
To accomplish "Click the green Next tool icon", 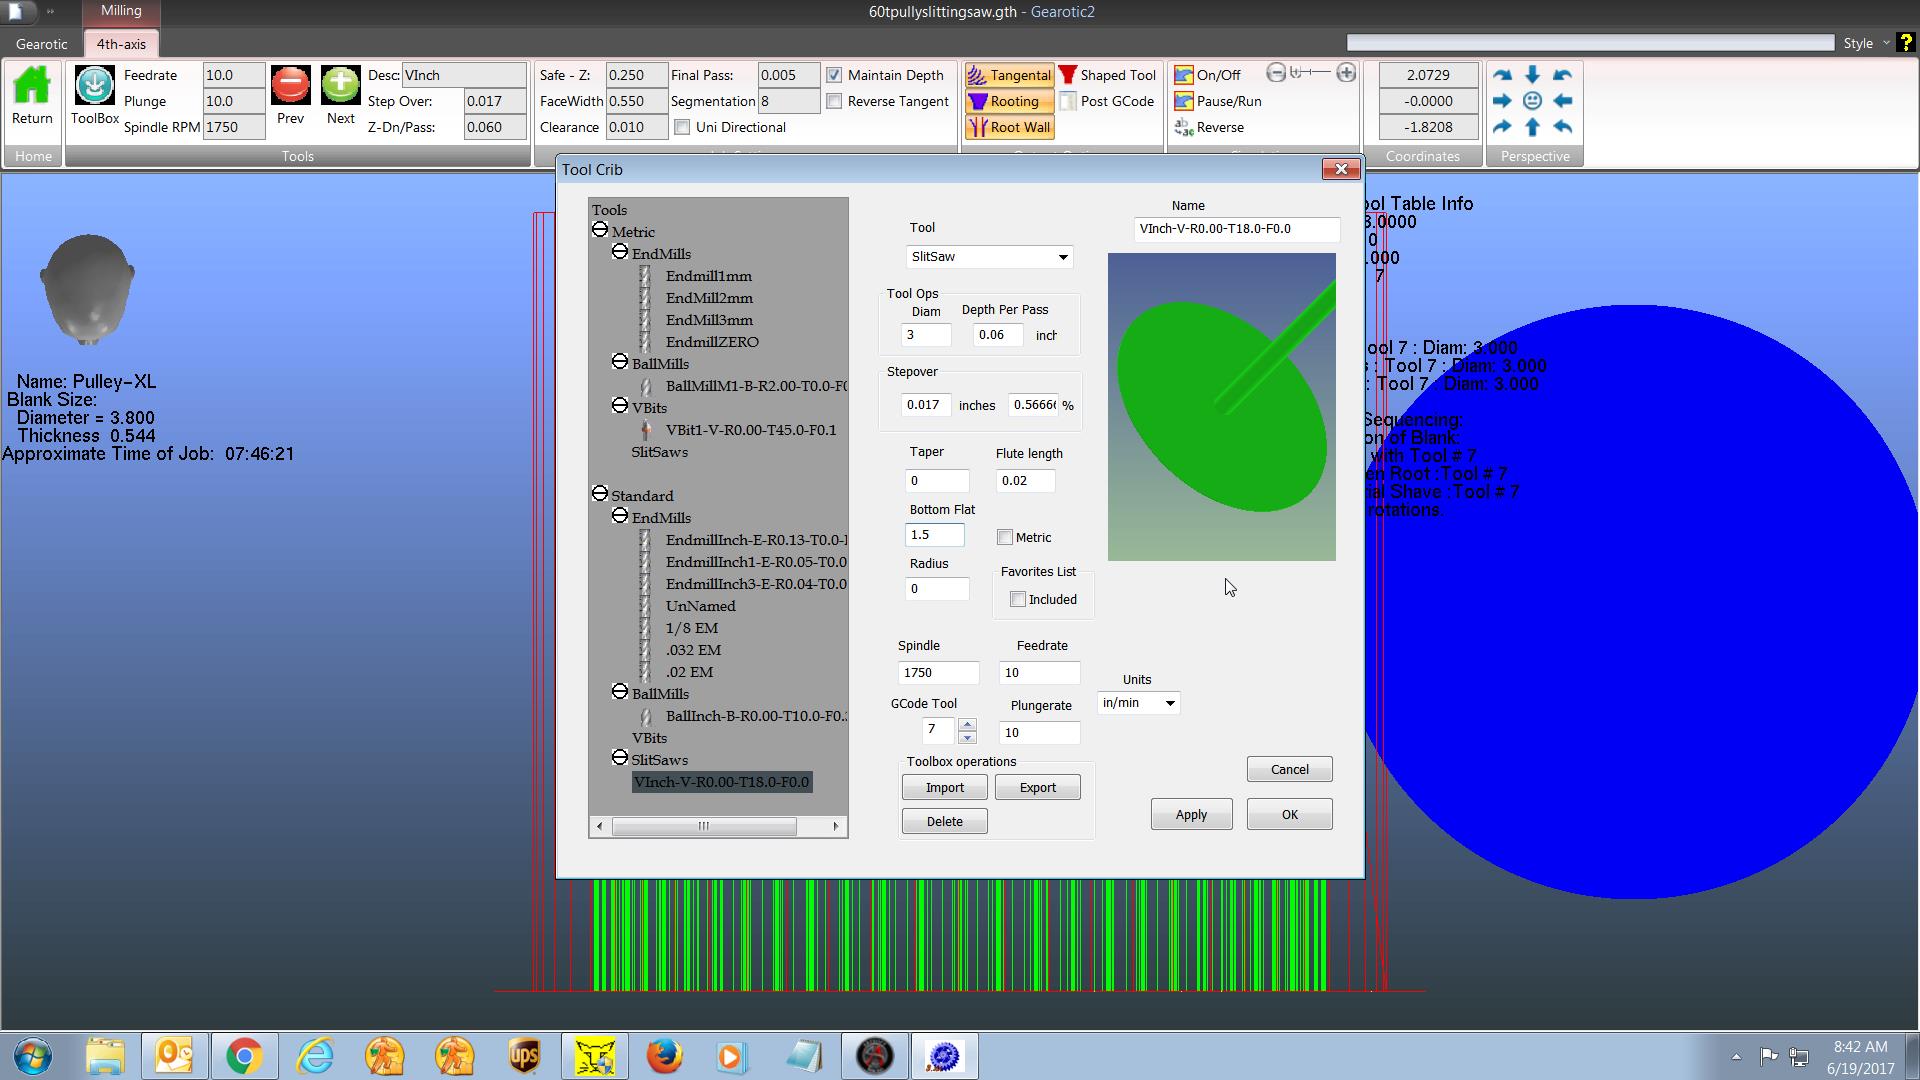I will (340, 87).
